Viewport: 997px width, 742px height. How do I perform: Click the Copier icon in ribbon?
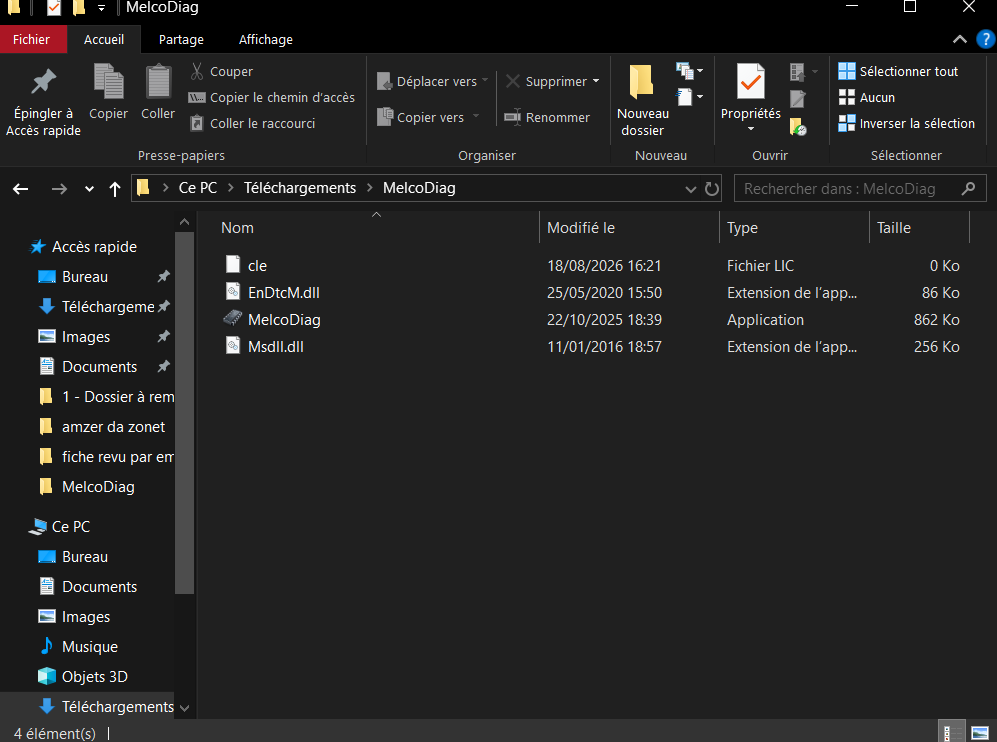coord(108,81)
